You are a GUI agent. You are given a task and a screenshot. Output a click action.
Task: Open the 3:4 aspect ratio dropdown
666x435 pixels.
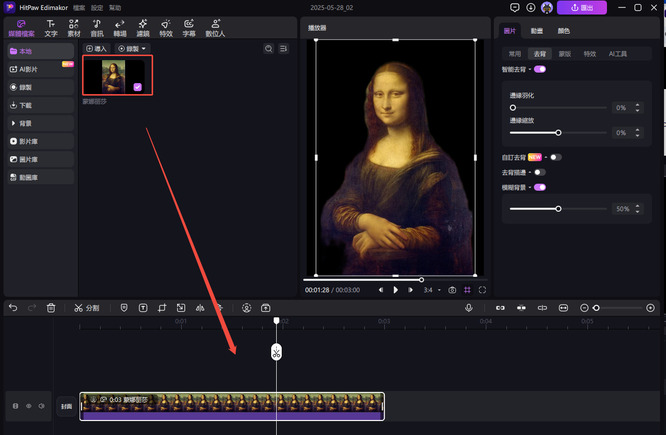pyautogui.click(x=432, y=290)
